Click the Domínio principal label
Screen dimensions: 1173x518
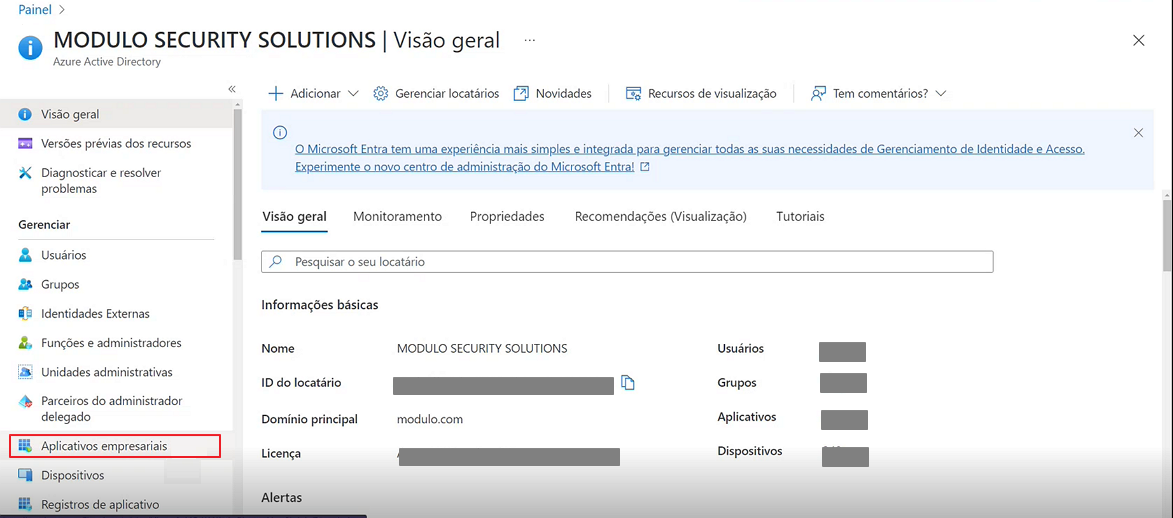310,419
